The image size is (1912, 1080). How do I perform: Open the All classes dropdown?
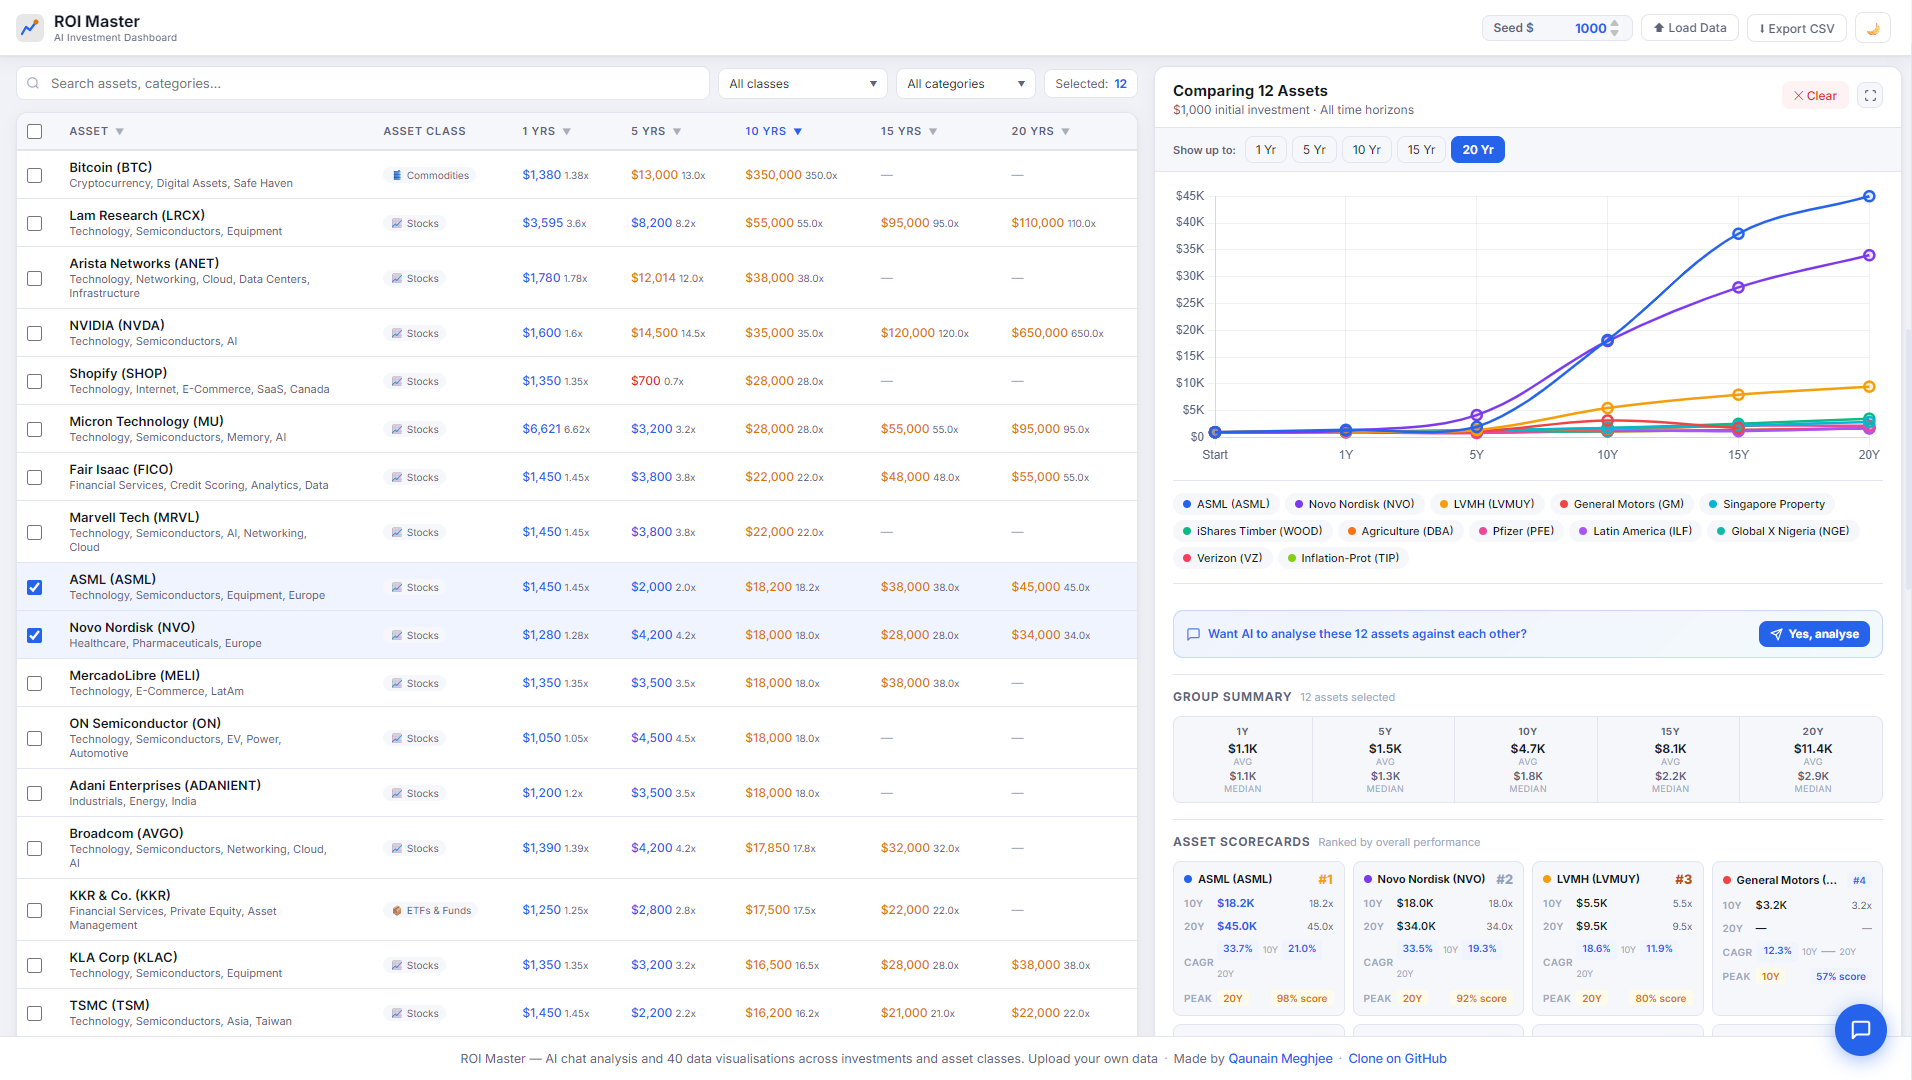803,84
